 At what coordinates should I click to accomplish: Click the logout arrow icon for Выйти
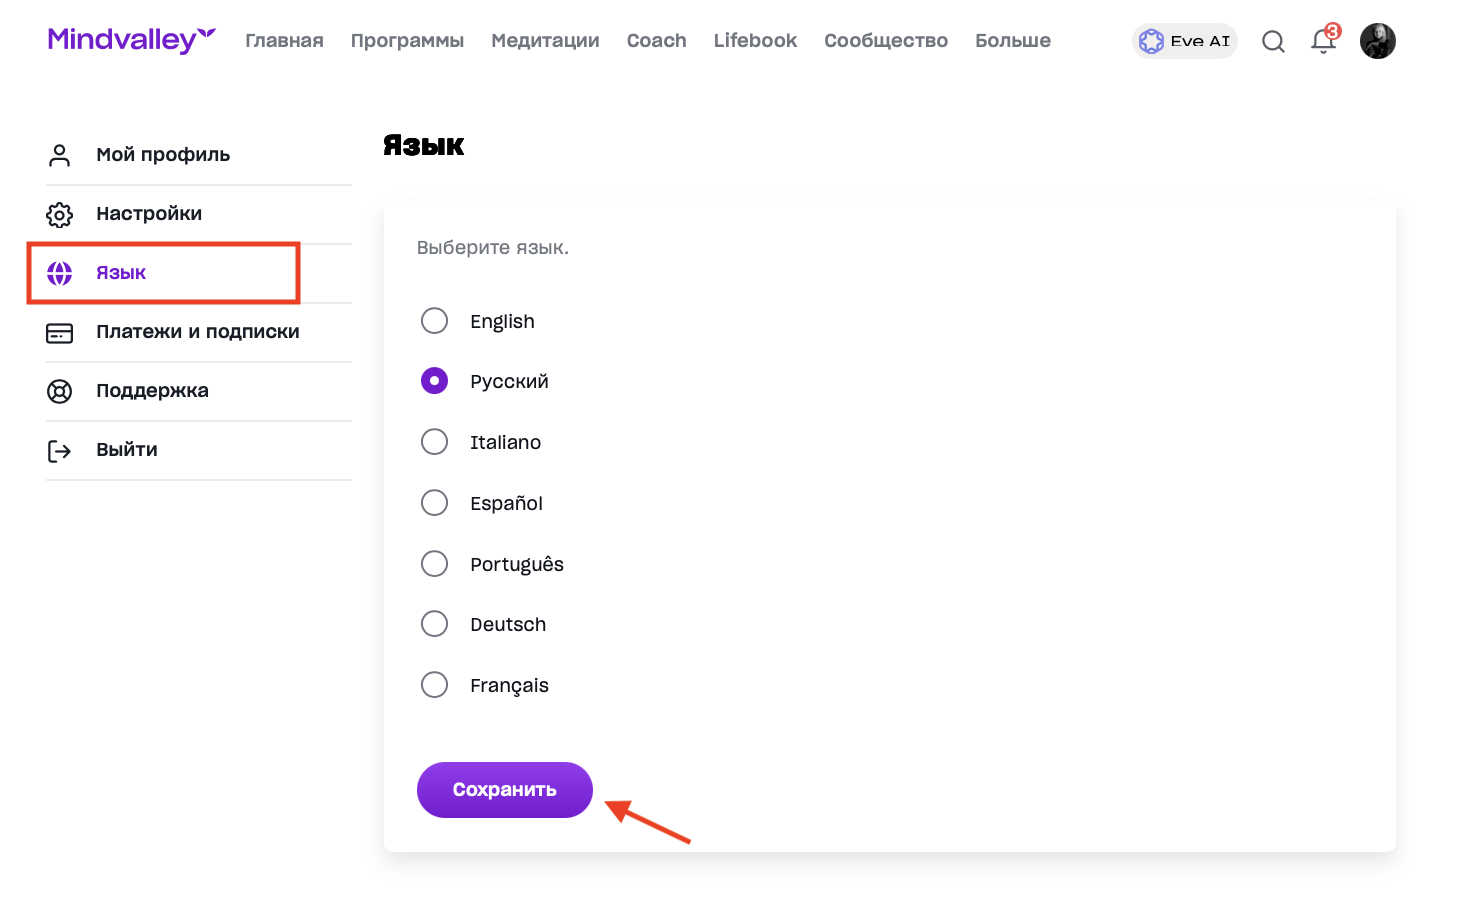[60, 451]
